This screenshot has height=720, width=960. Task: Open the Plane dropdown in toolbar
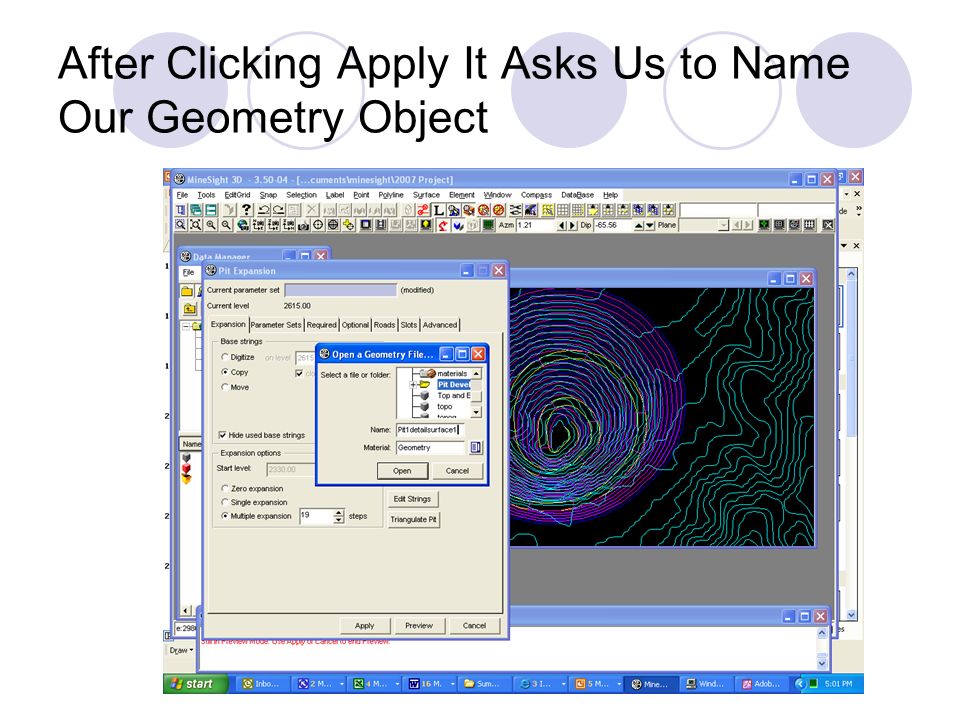724,225
